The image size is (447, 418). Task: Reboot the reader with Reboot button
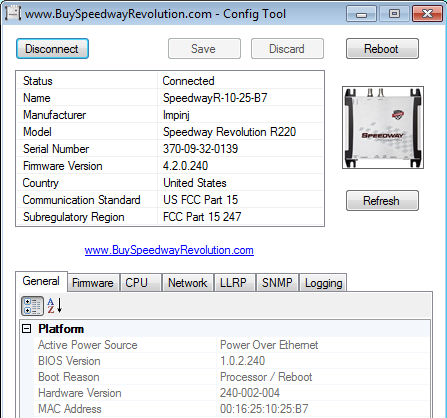click(382, 49)
